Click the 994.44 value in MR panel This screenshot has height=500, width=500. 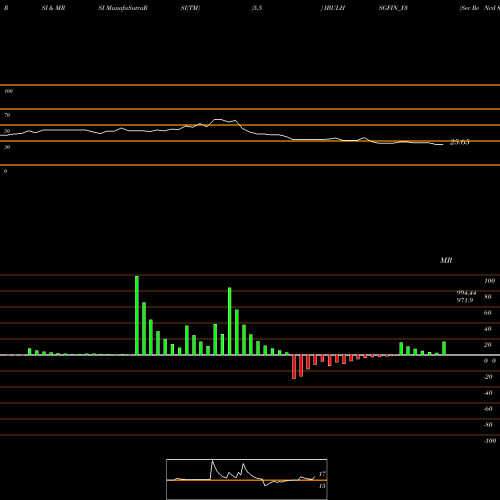coord(466,293)
